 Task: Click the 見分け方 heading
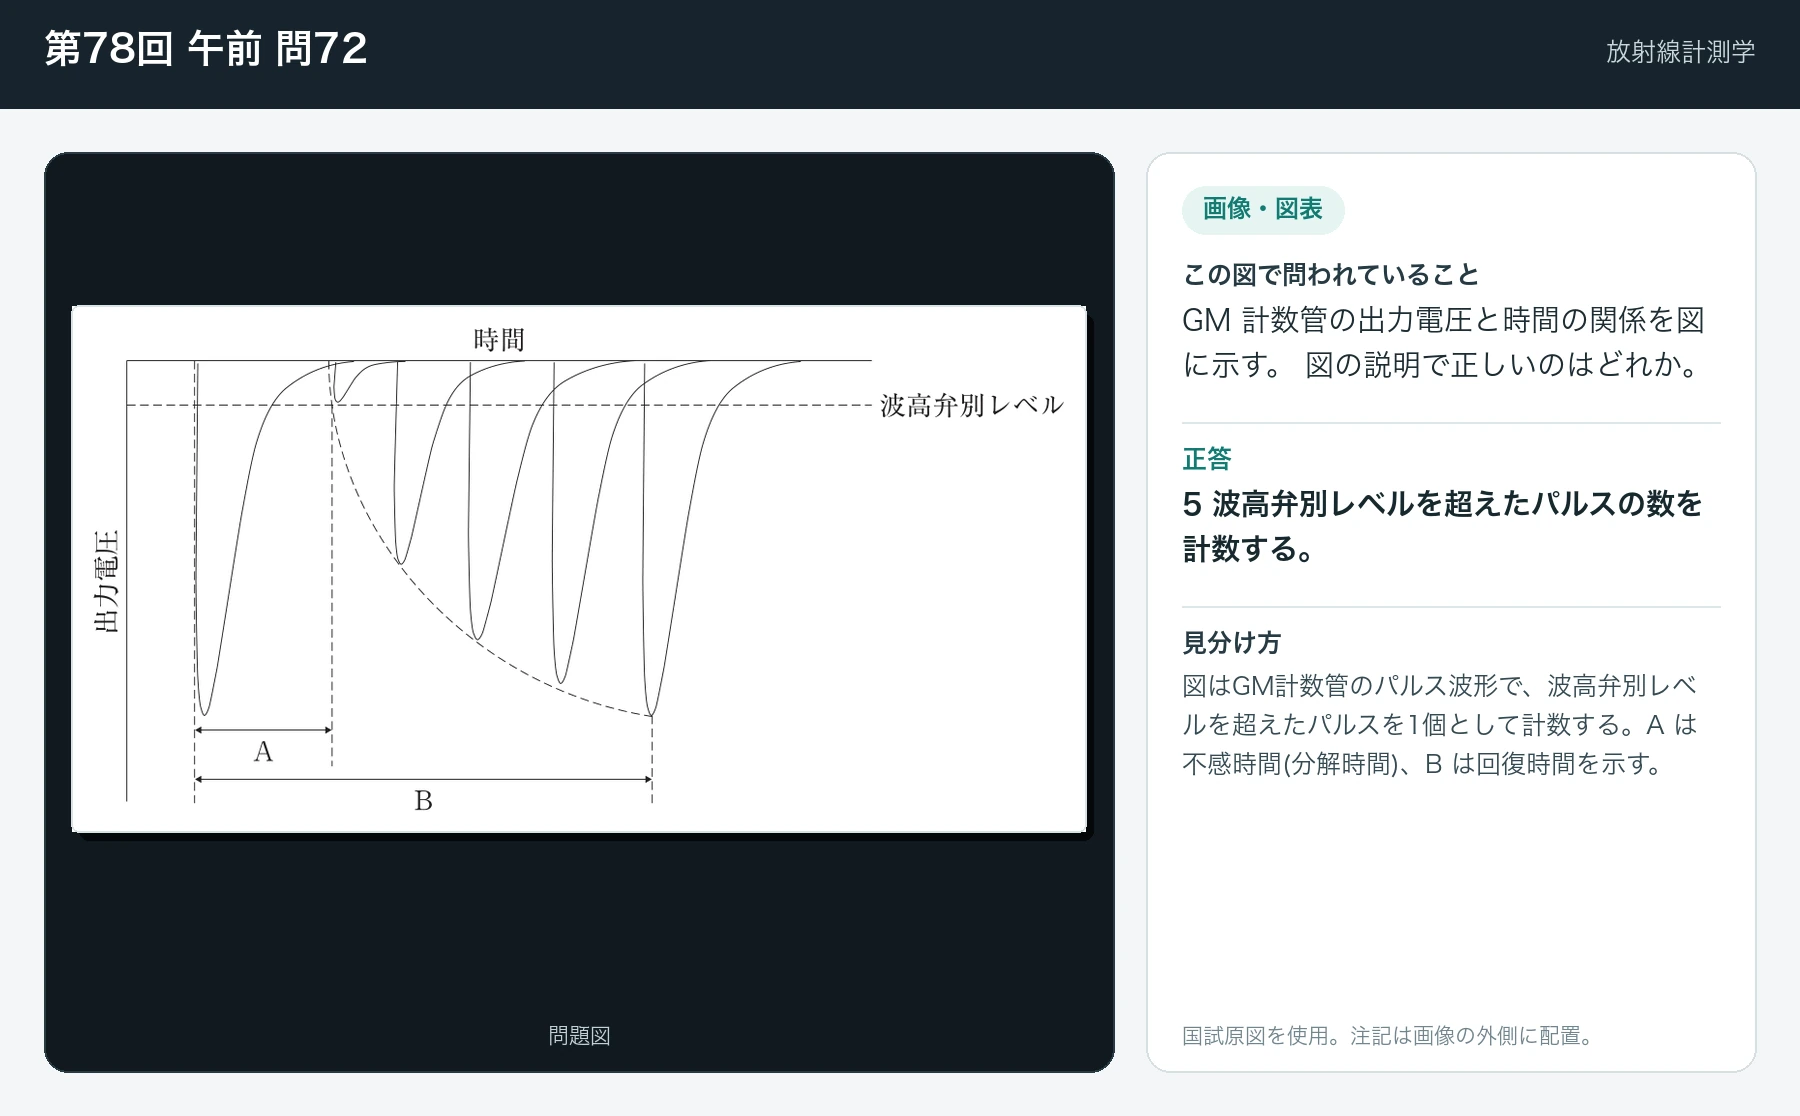pyautogui.click(x=1231, y=643)
